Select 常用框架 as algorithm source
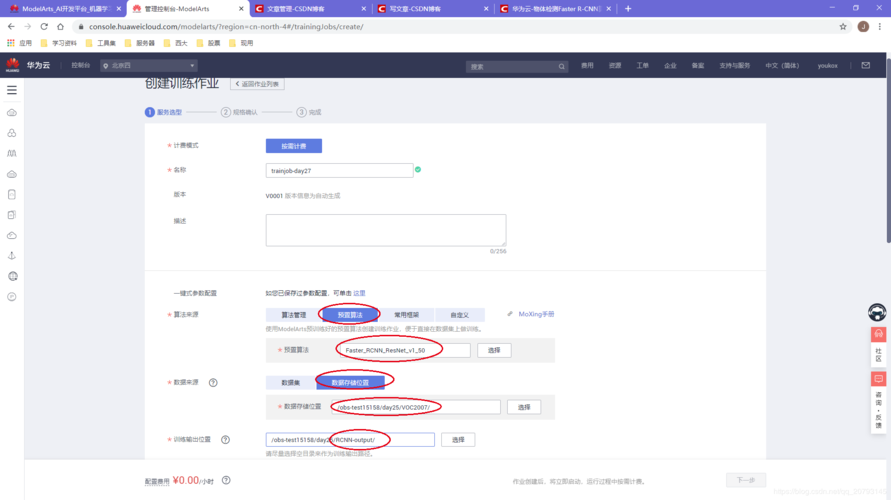Viewport: 891px width, 500px height. [406, 315]
